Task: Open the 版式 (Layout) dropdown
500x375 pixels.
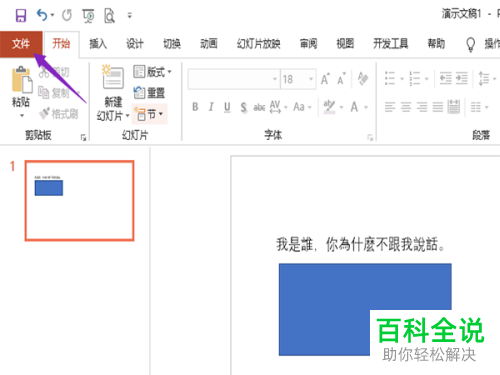Action: coord(153,72)
